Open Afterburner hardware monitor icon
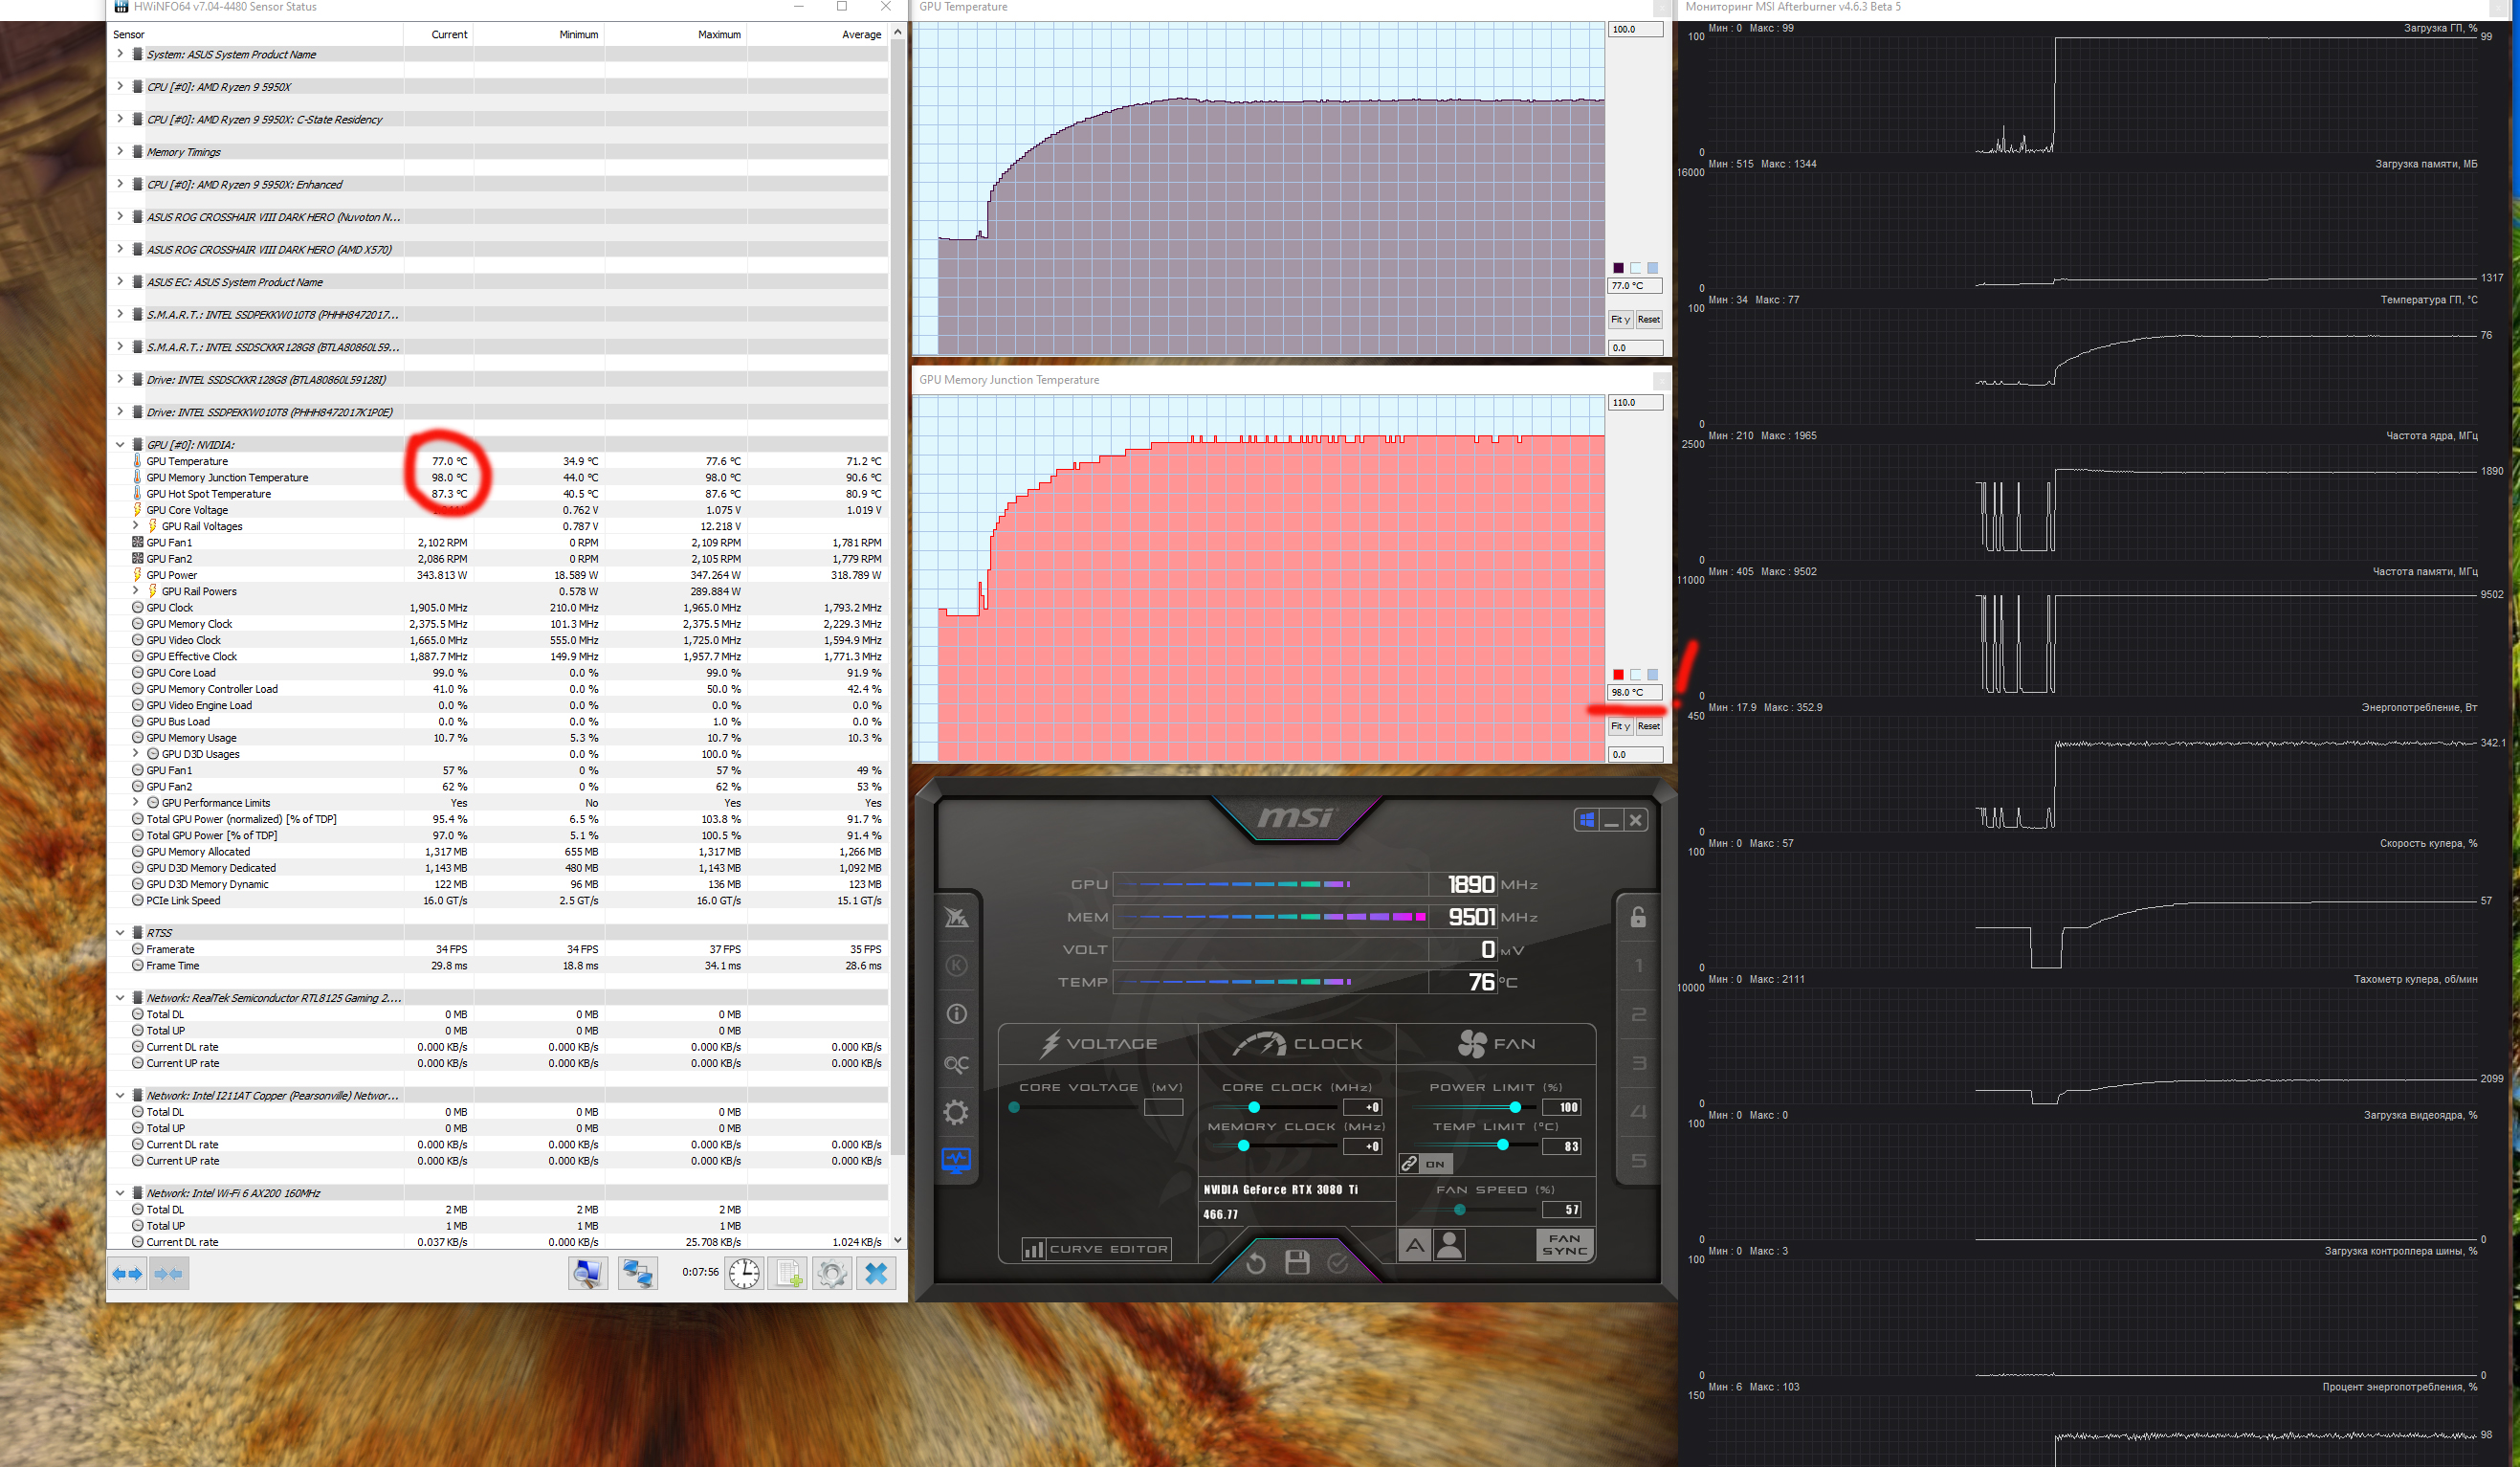 (956, 1160)
